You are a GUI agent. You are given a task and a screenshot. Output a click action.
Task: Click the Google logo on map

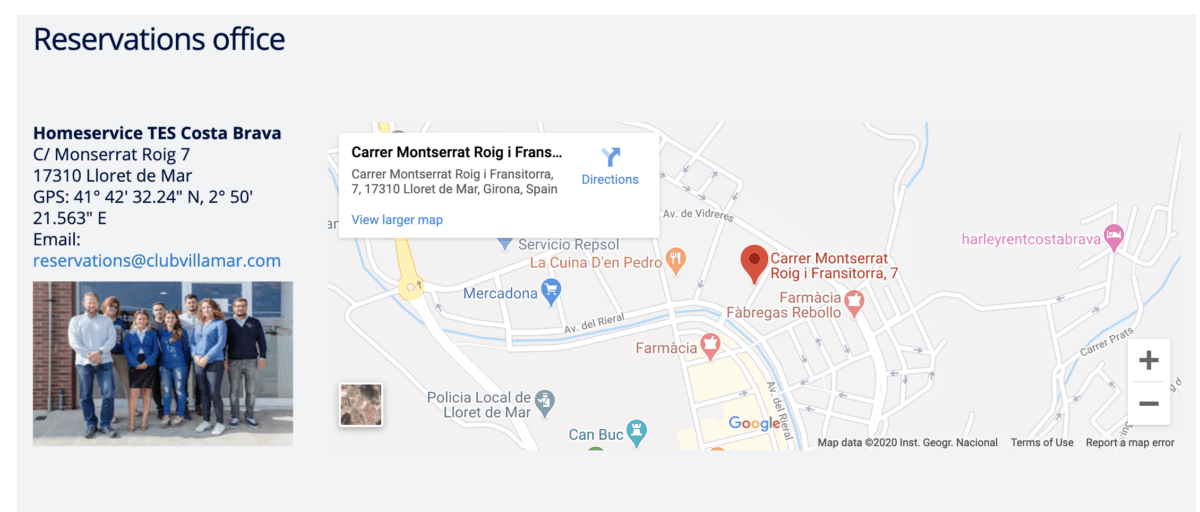[754, 423]
